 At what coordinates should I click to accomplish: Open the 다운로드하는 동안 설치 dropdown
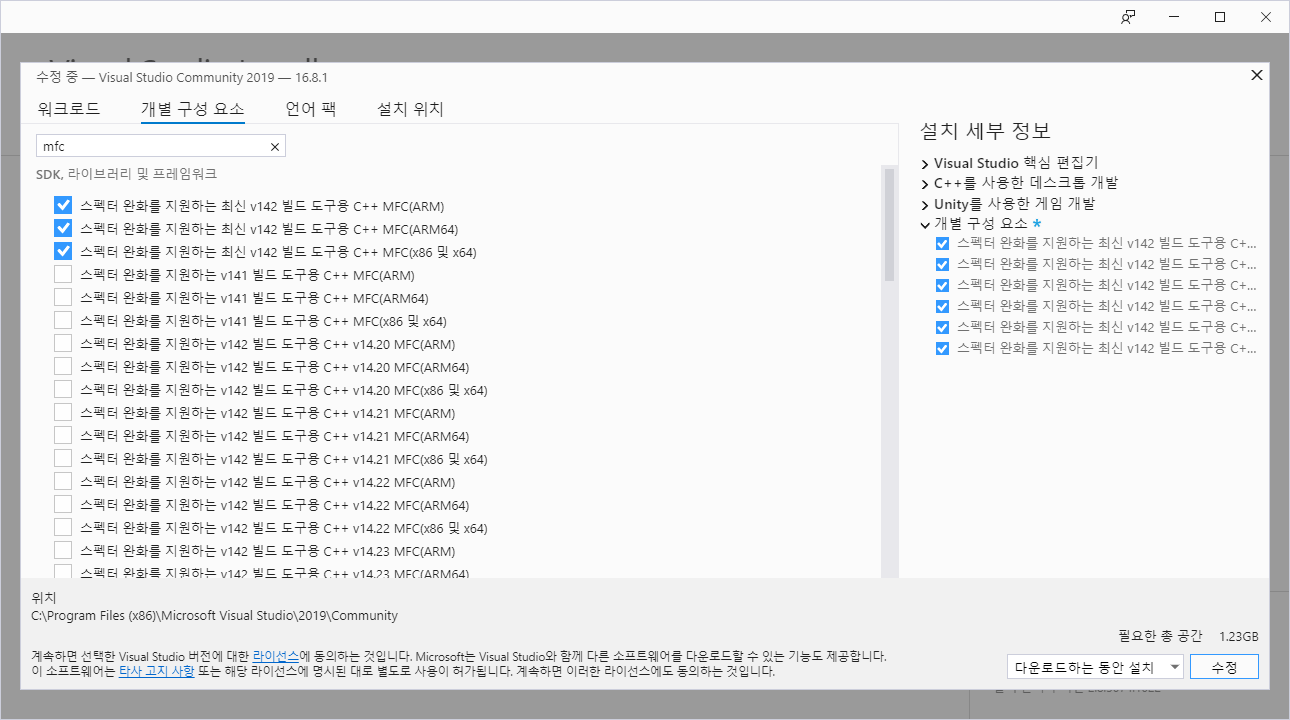1096,667
